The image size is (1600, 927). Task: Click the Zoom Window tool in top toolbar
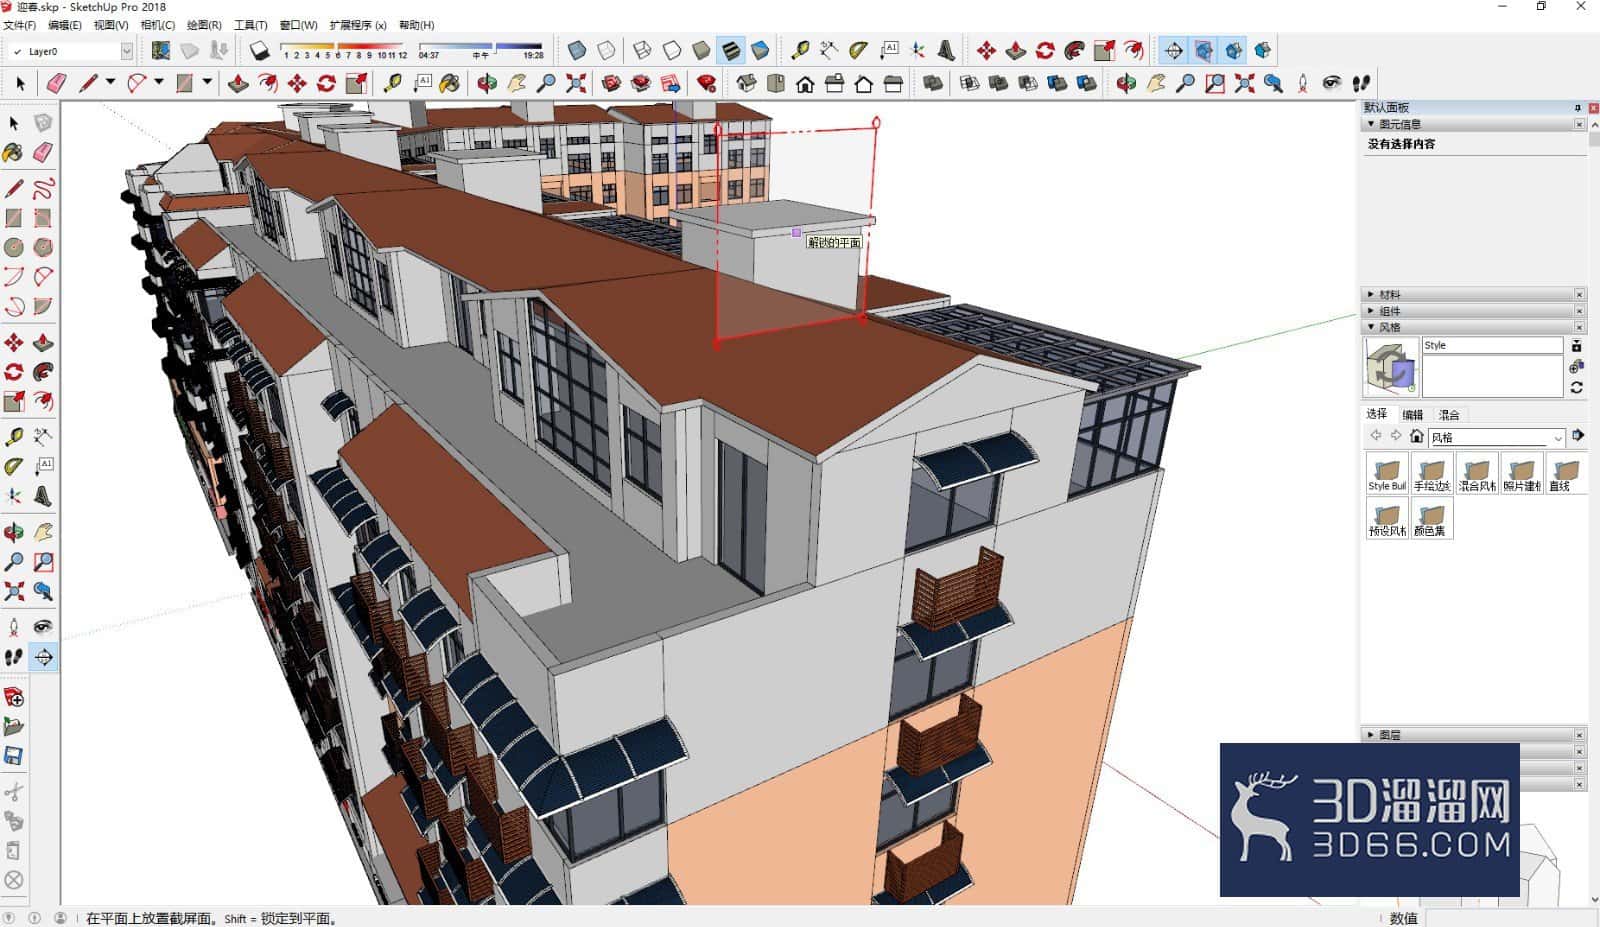click(x=1215, y=83)
